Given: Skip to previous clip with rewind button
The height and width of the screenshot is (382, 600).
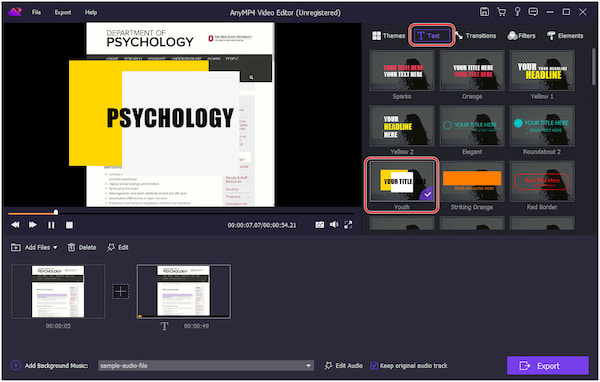Looking at the screenshot, I should tap(15, 225).
